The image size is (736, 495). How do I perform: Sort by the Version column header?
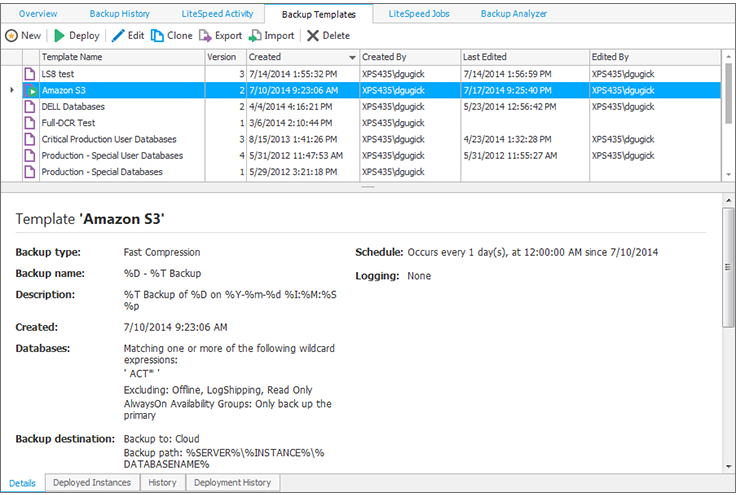click(x=226, y=57)
